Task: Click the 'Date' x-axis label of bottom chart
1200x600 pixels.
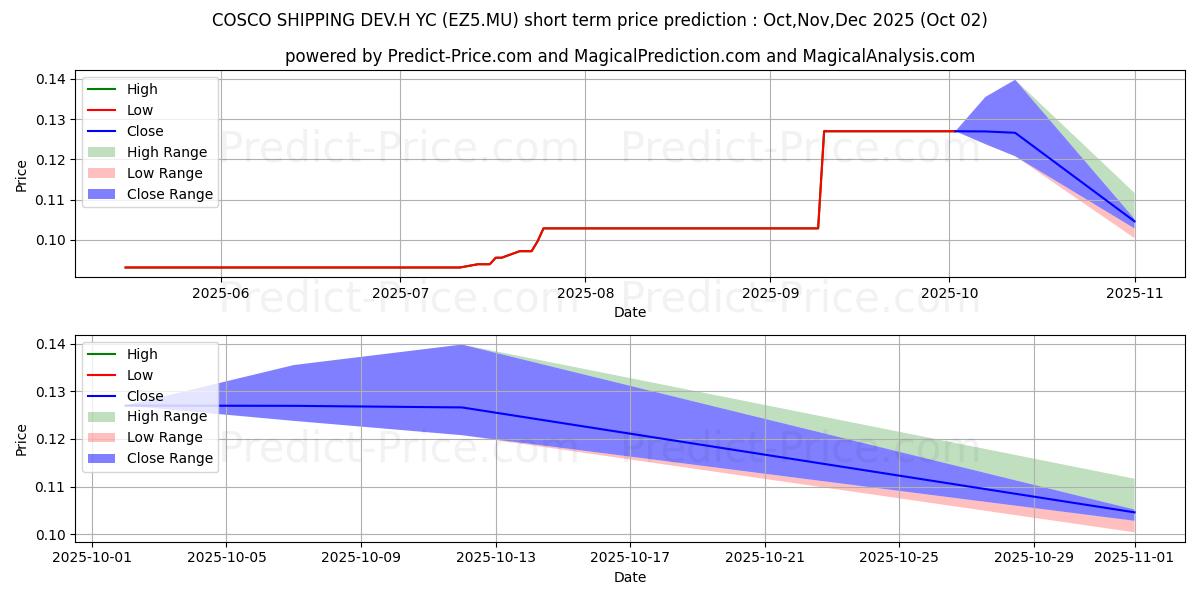Action: (x=630, y=577)
